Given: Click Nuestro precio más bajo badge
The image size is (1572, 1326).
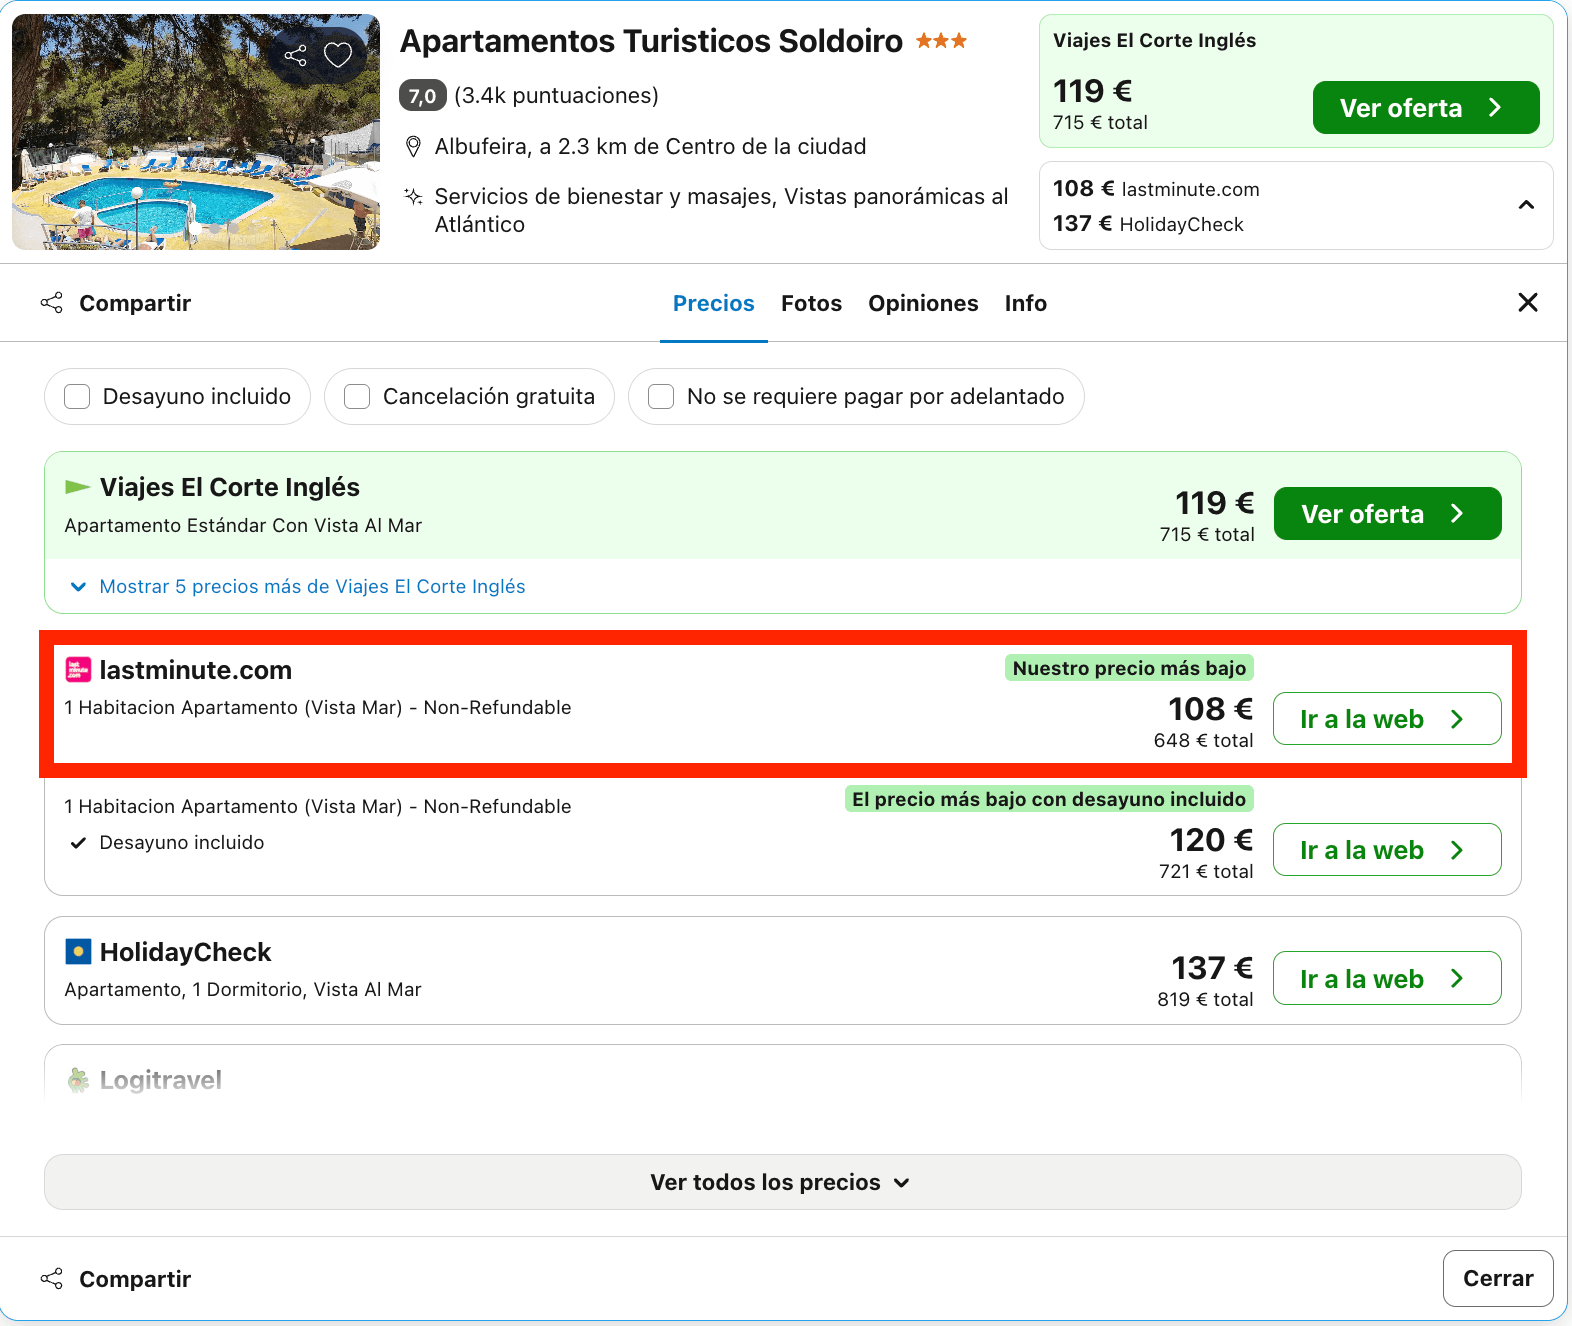Looking at the screenshot, I should (1129, 668).
